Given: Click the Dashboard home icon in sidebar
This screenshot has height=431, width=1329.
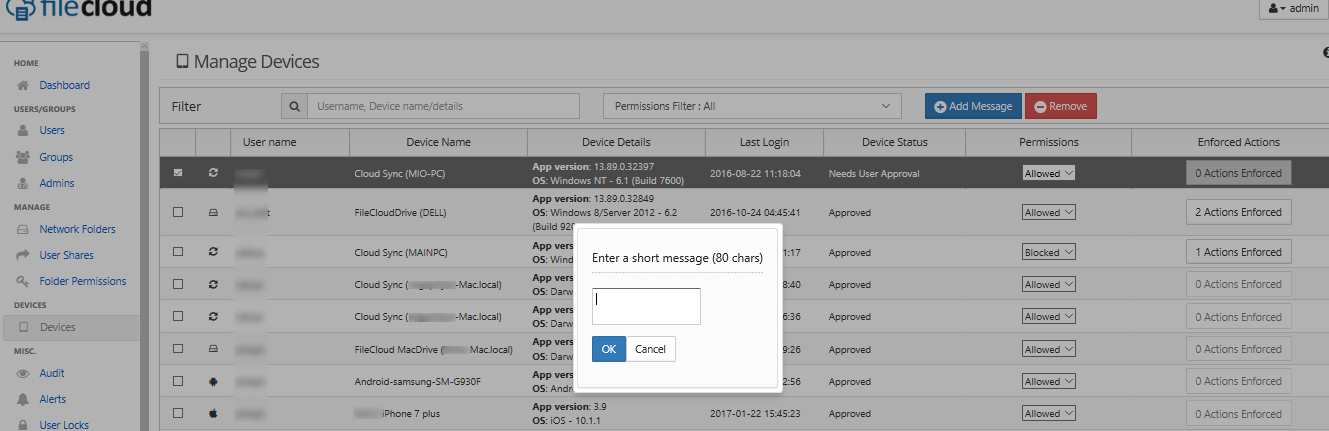Looking at the screenshot, I should tap(22, 86).
